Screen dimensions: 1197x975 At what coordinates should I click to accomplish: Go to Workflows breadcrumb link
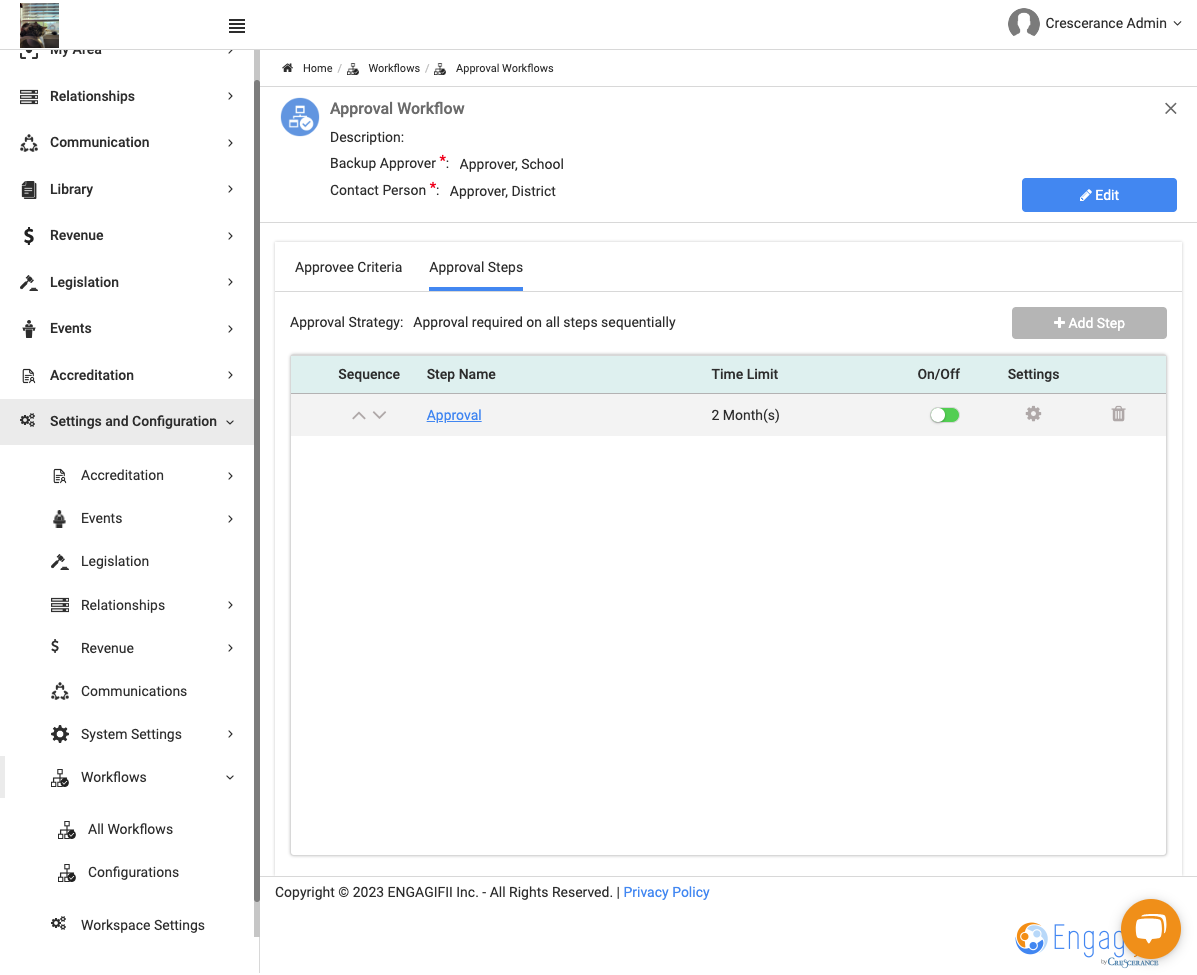tap(394, 68)
